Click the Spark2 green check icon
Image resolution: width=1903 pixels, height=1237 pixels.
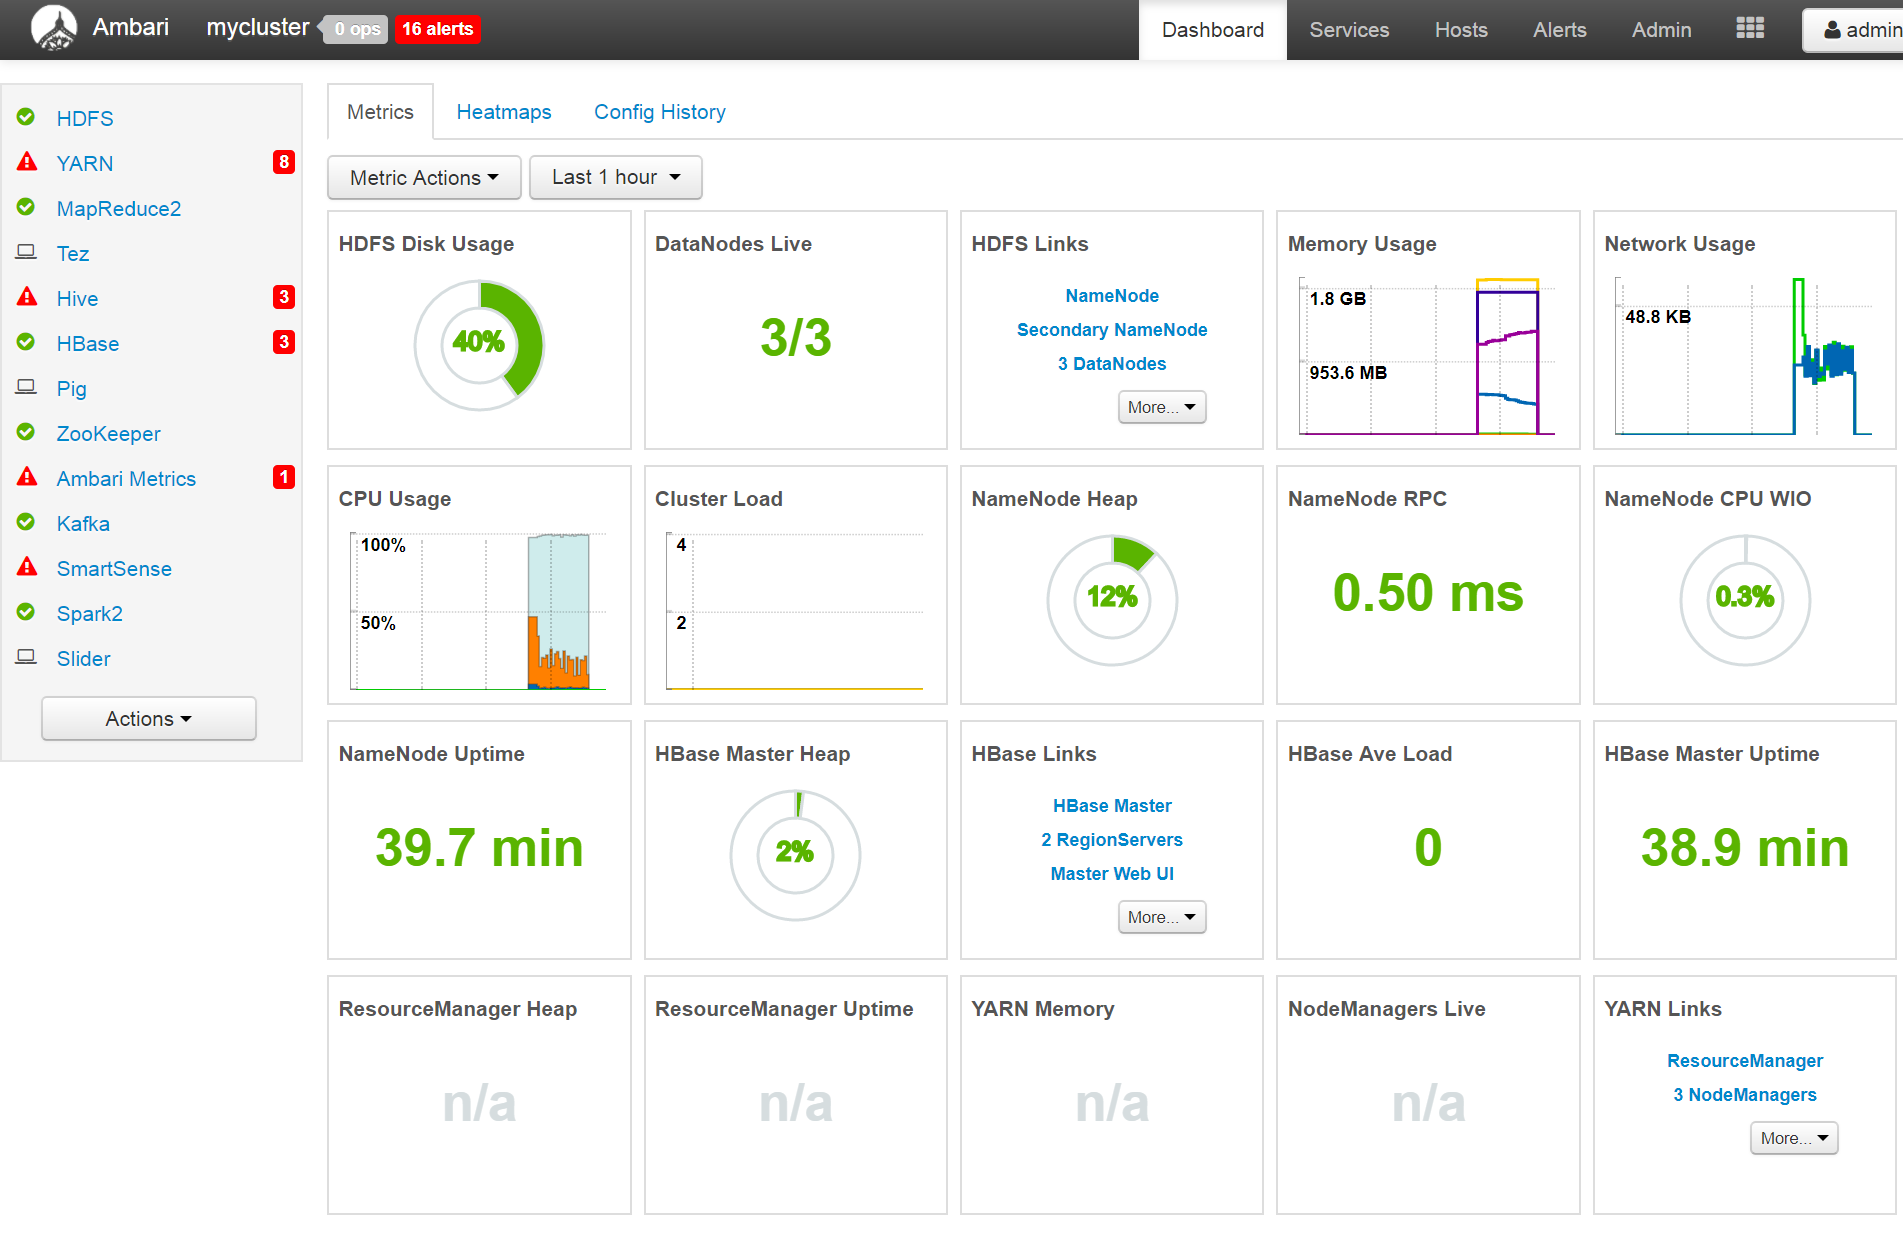tap(26, 612)
